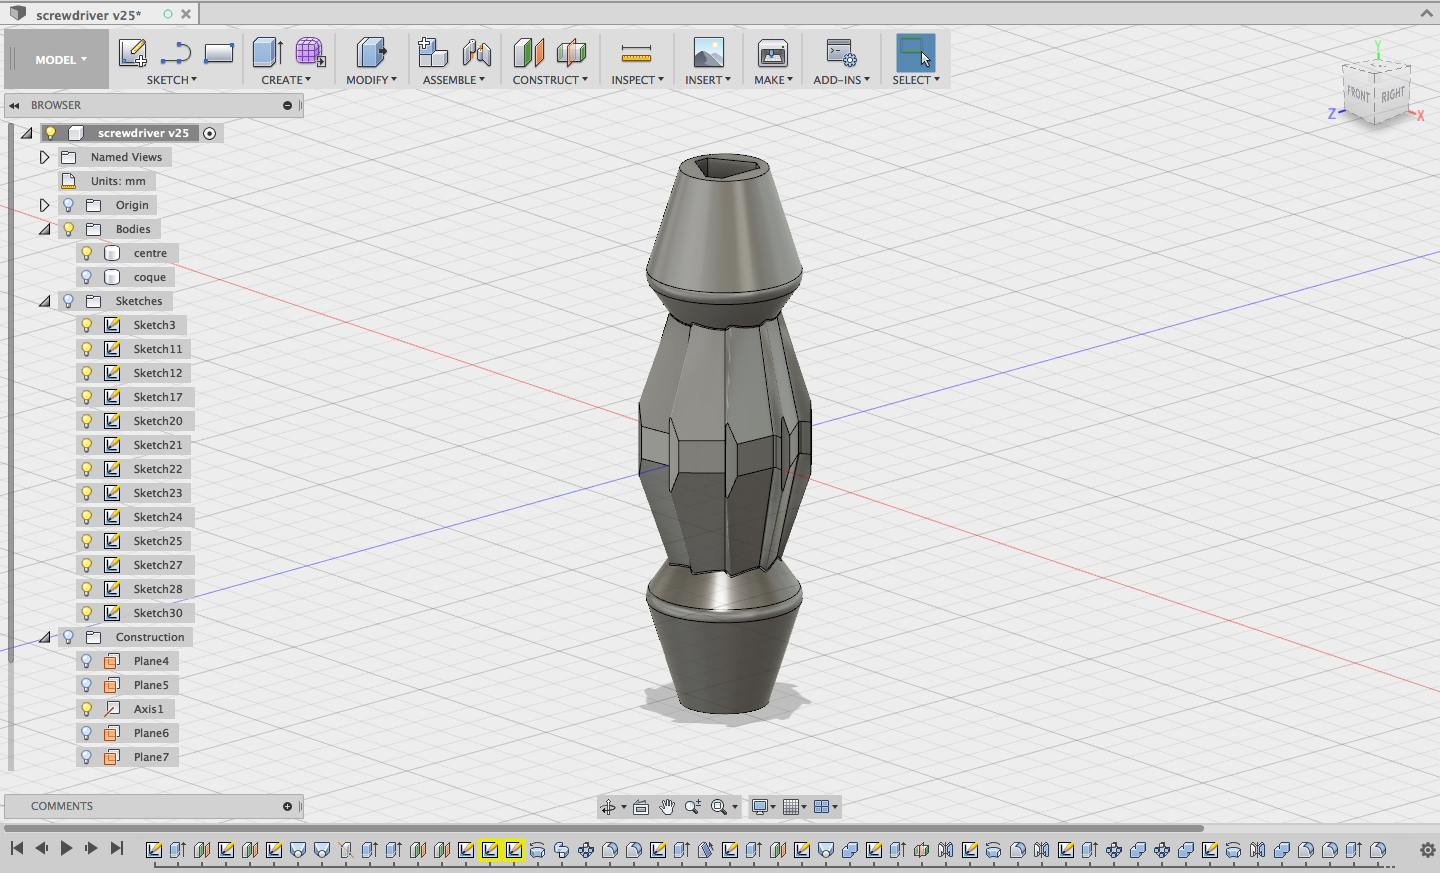Expand the document tab bar chevron
The height and width of the screenshot is (873, 1440).
1426,13
